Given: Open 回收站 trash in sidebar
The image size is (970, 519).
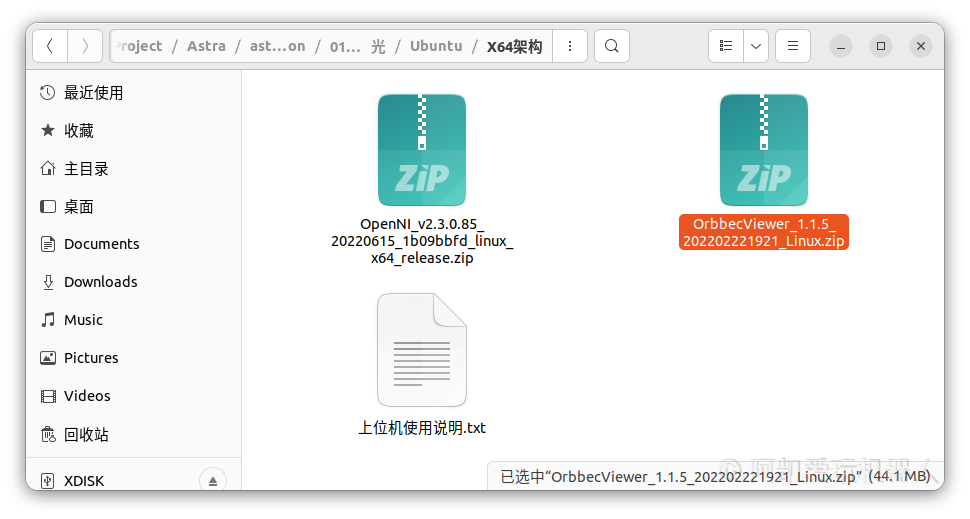Looking at the screenshot, I should pos(133,435).
